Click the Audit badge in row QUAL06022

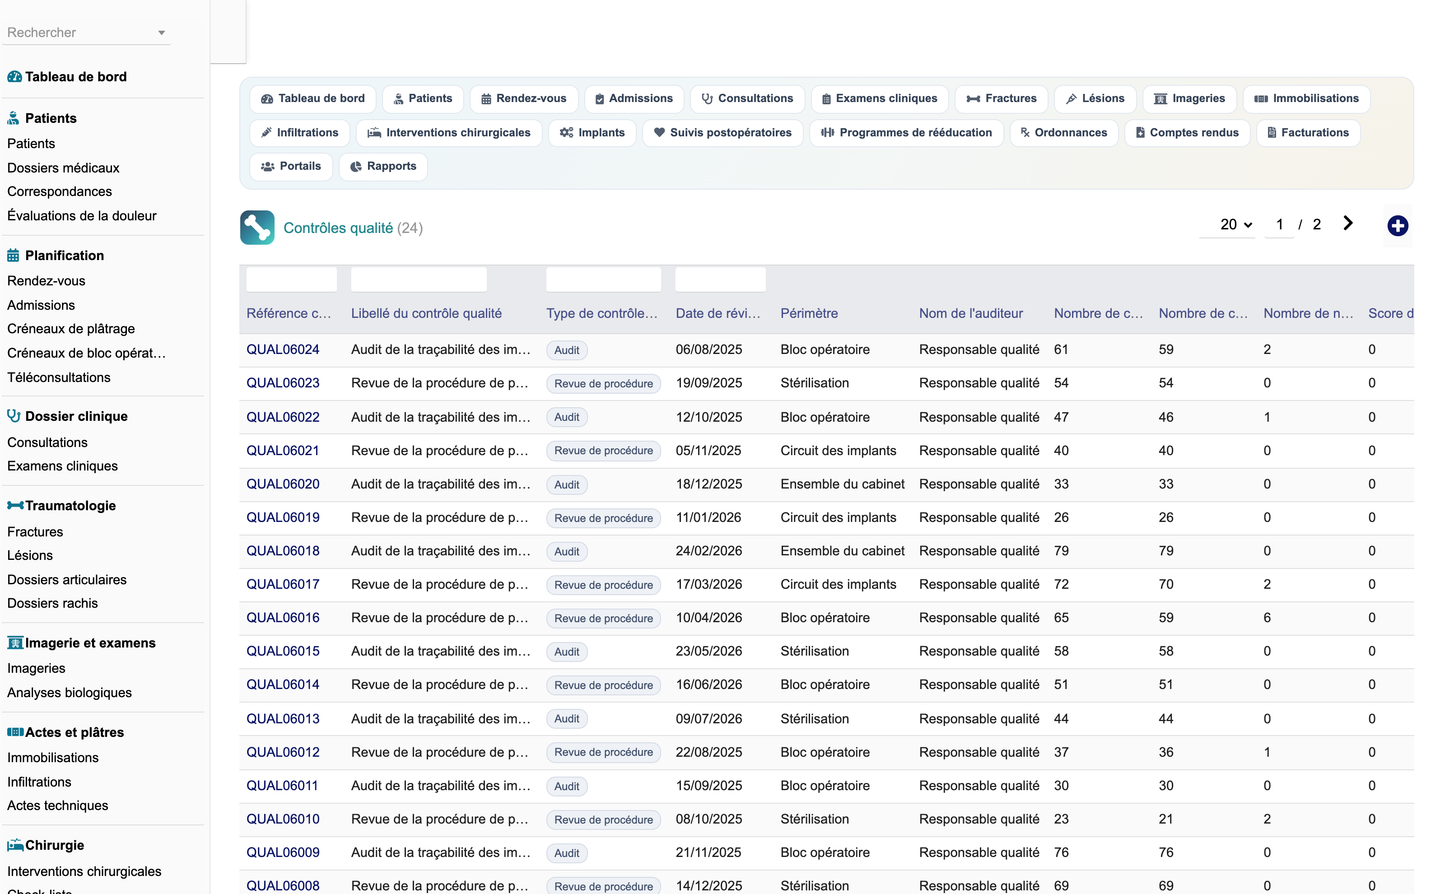[x=567, y=418]
